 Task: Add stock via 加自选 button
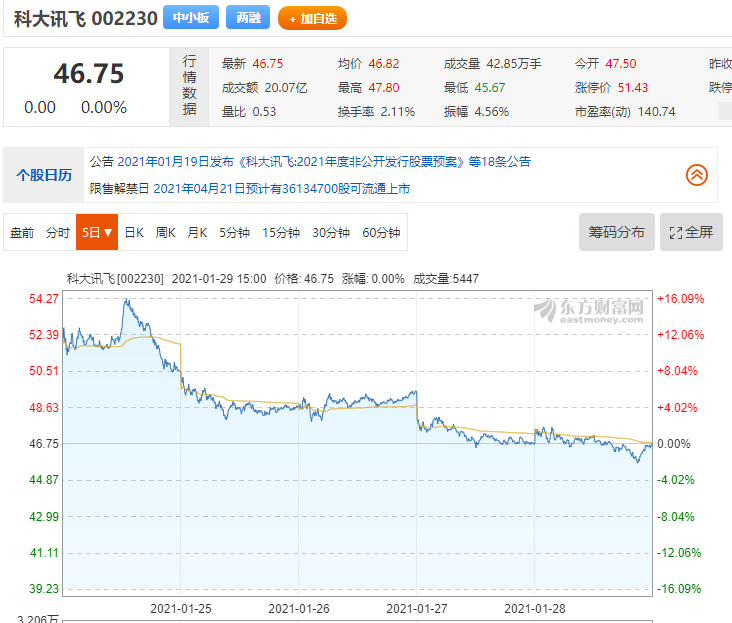[312, 18]
